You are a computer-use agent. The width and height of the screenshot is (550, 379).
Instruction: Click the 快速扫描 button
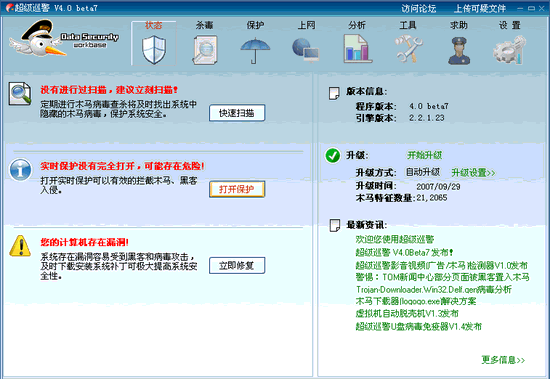pyautogui.click(x=237, y=113)
